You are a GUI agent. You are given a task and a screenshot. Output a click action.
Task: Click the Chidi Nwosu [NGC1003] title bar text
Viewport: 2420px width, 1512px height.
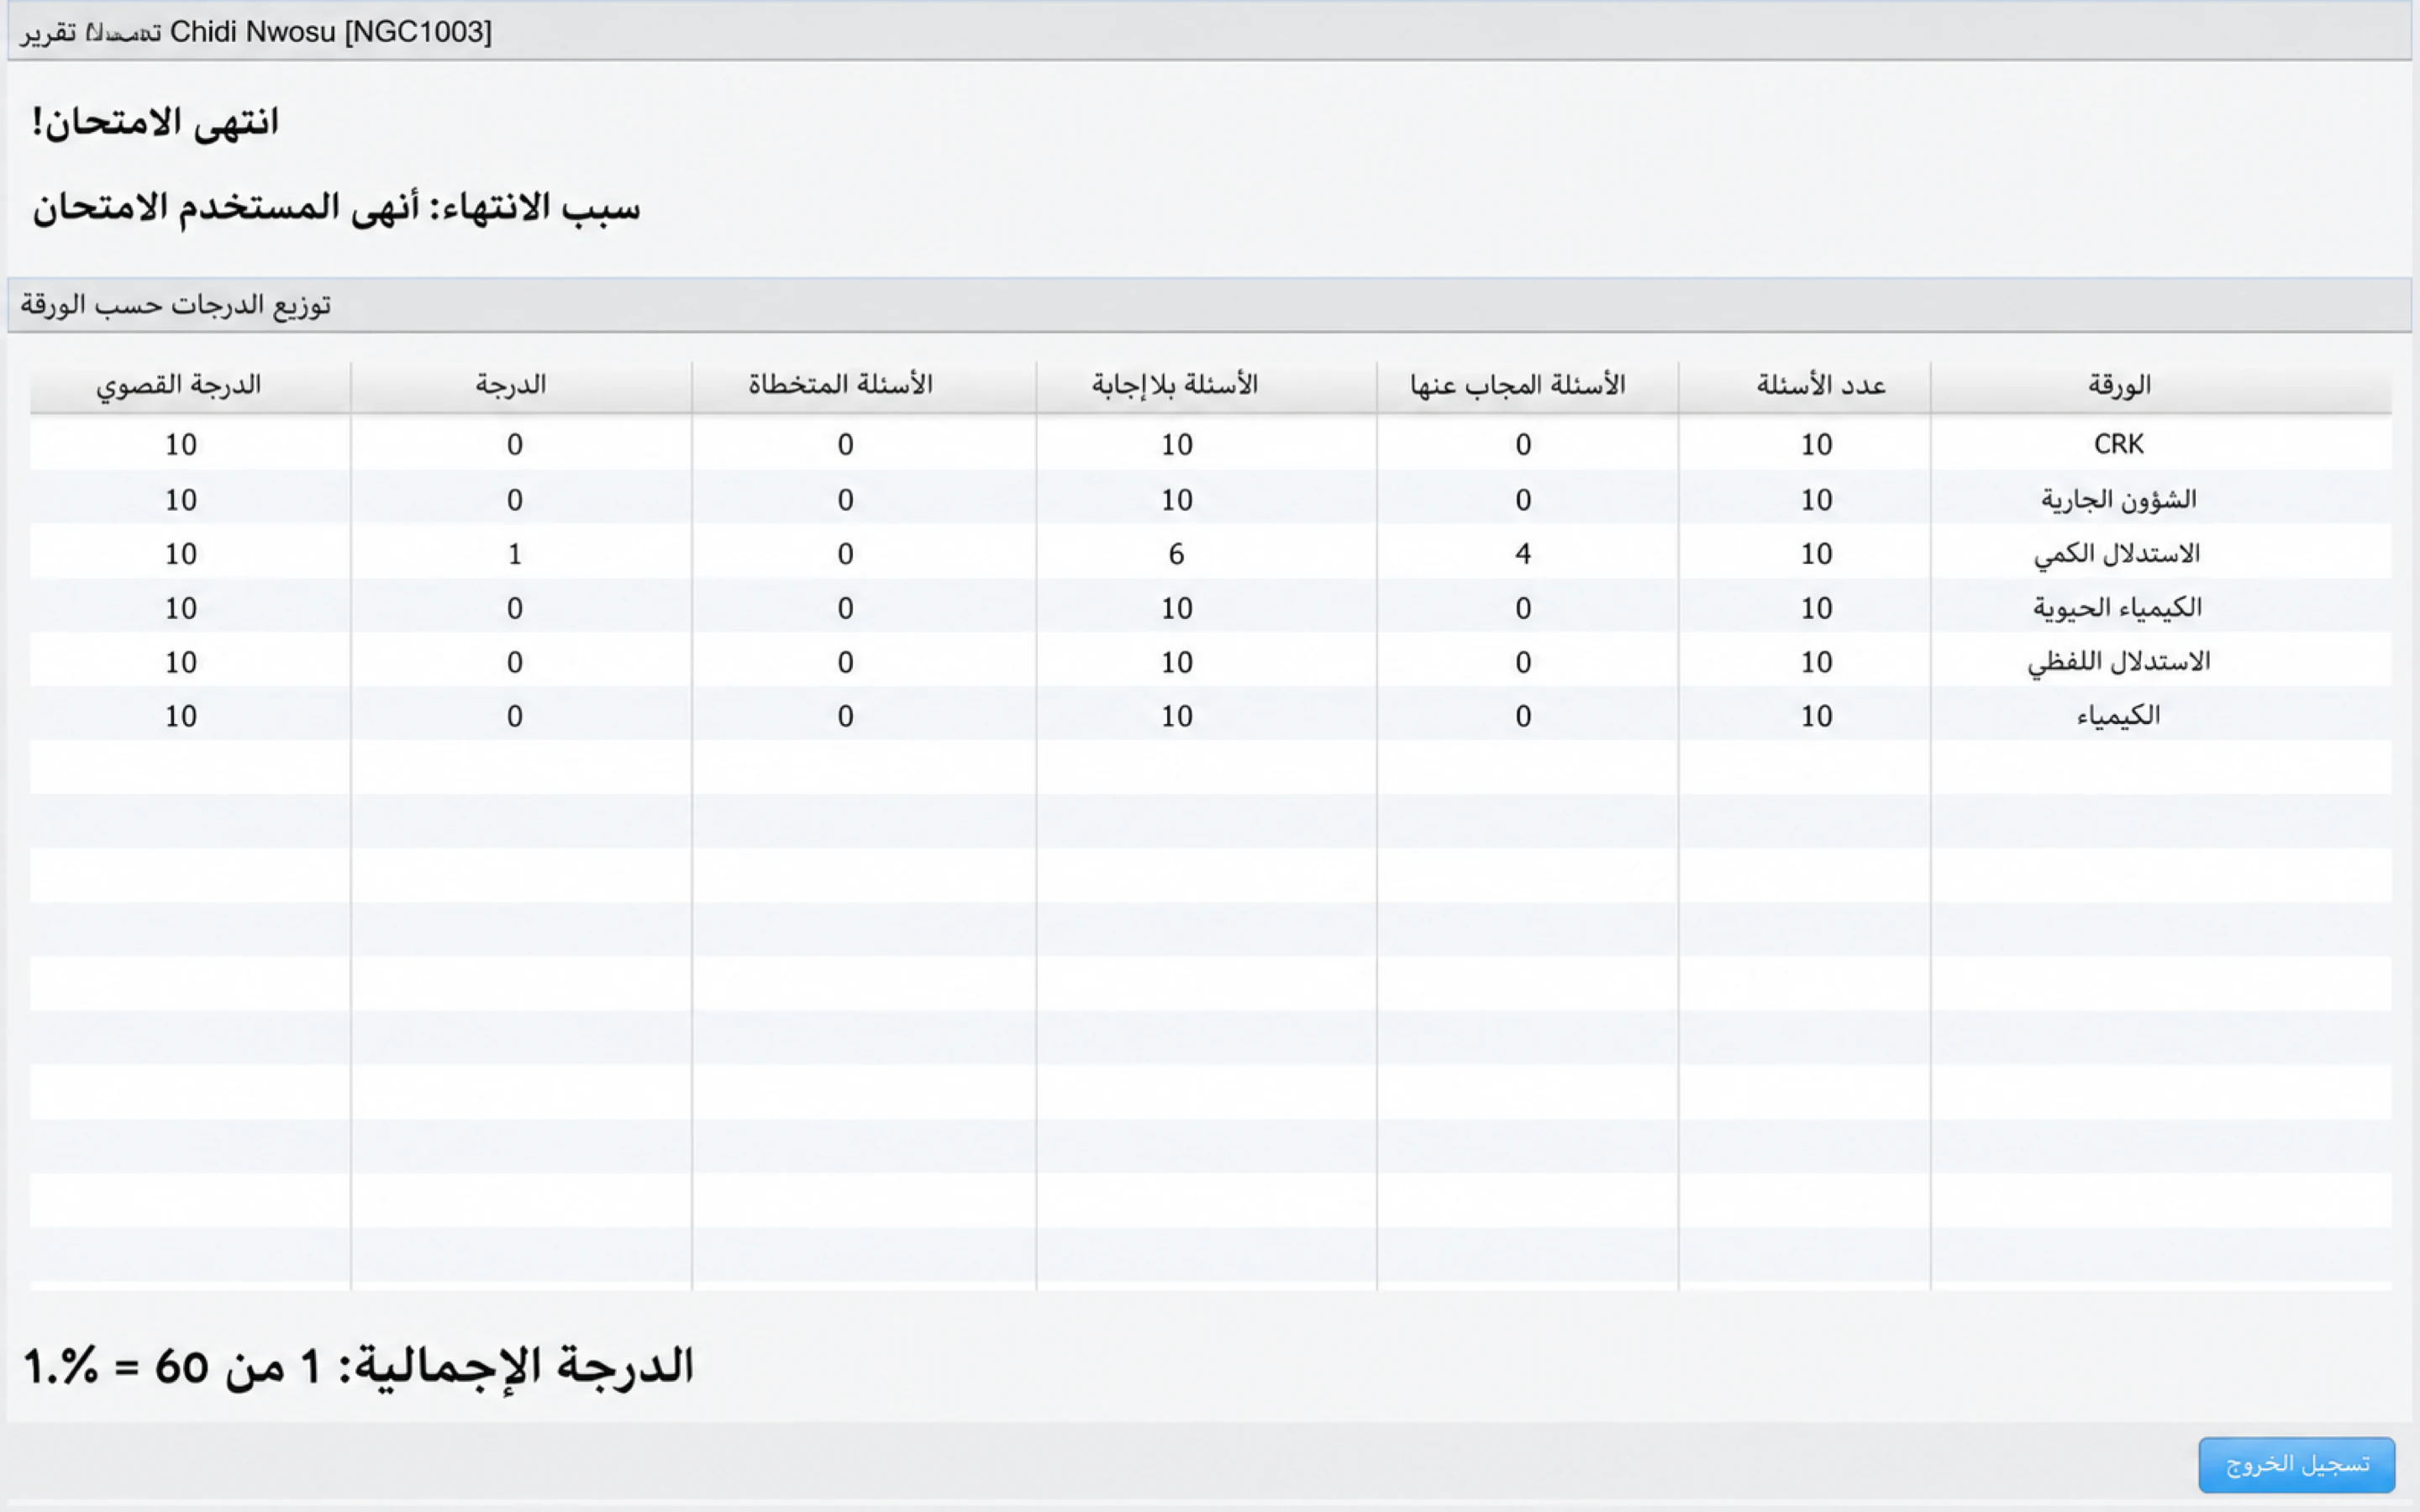tap(331, 32)
